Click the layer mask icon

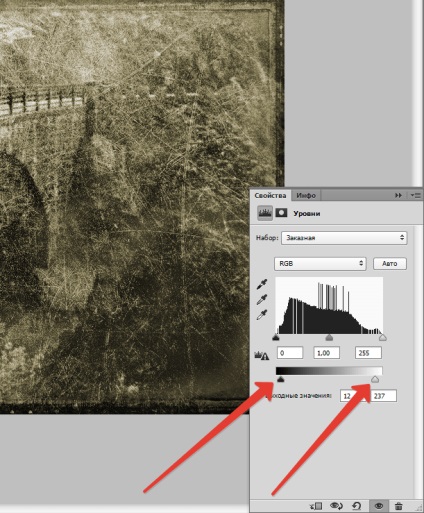coord(281,213)
